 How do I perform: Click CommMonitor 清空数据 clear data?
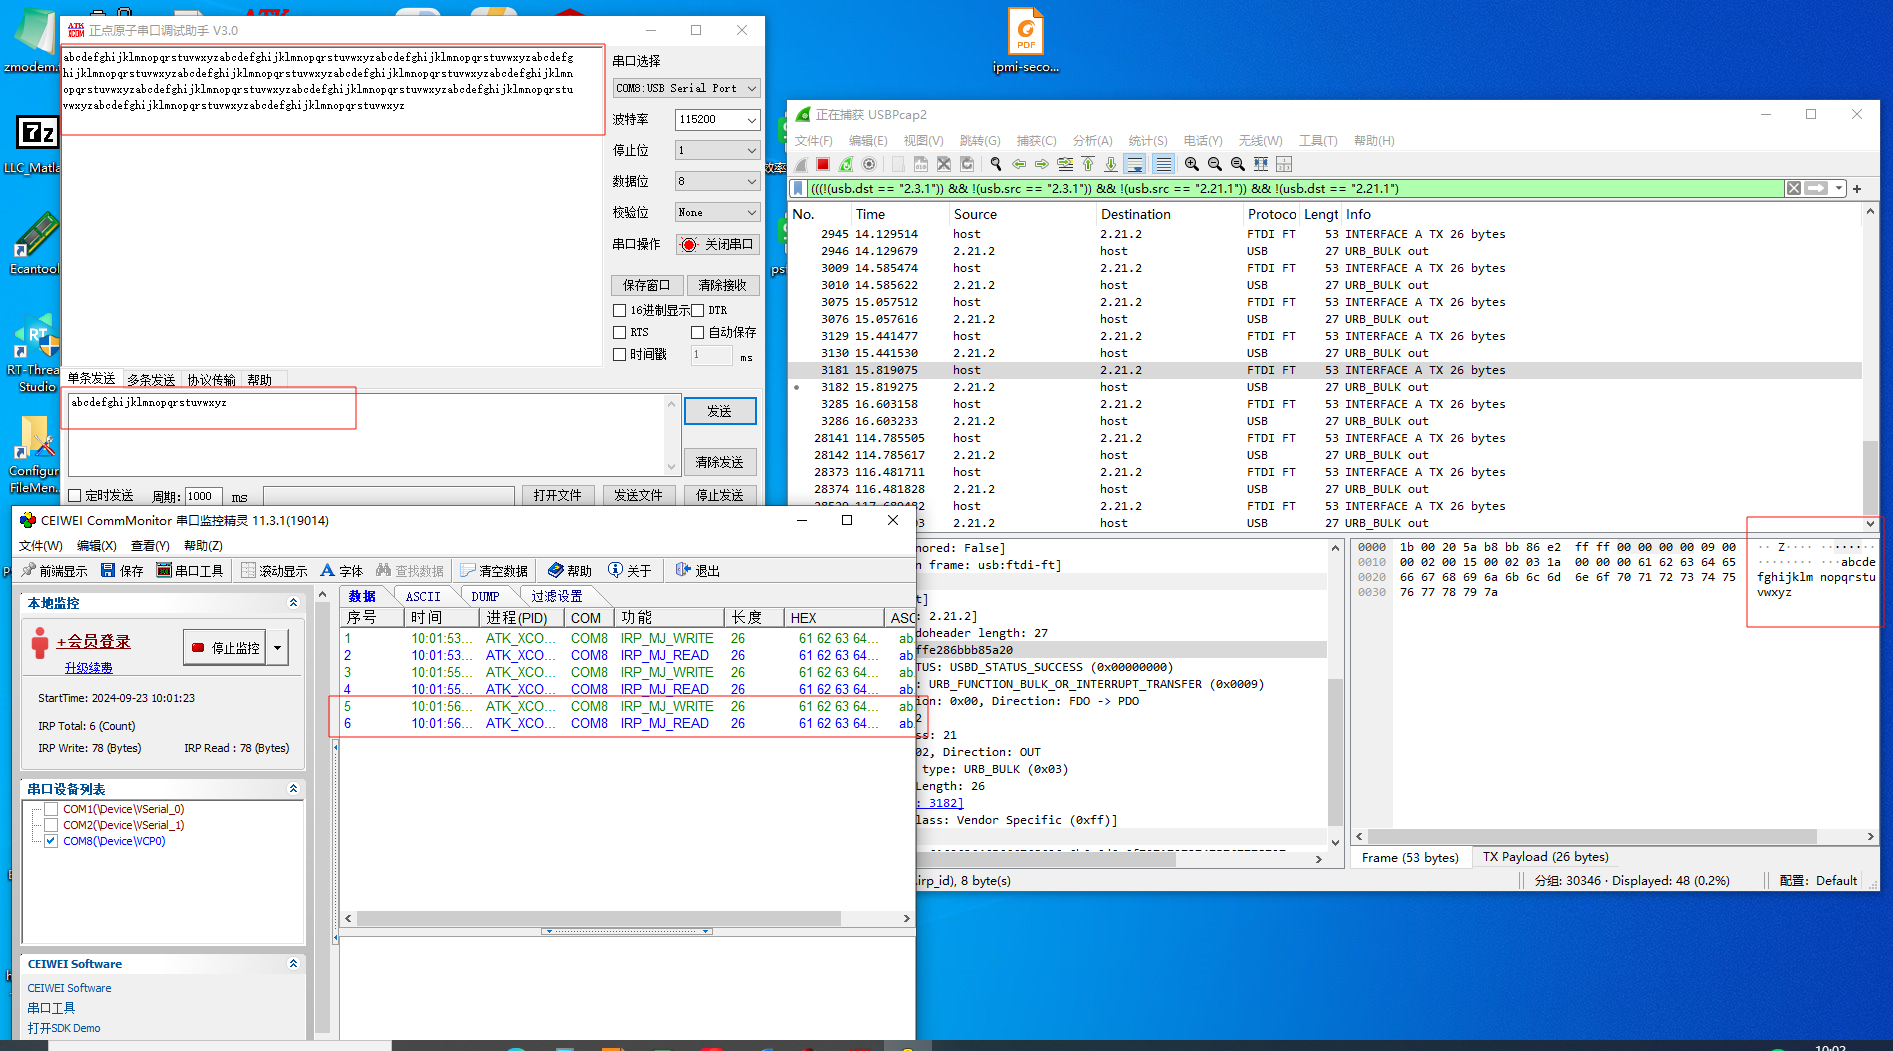493,571
